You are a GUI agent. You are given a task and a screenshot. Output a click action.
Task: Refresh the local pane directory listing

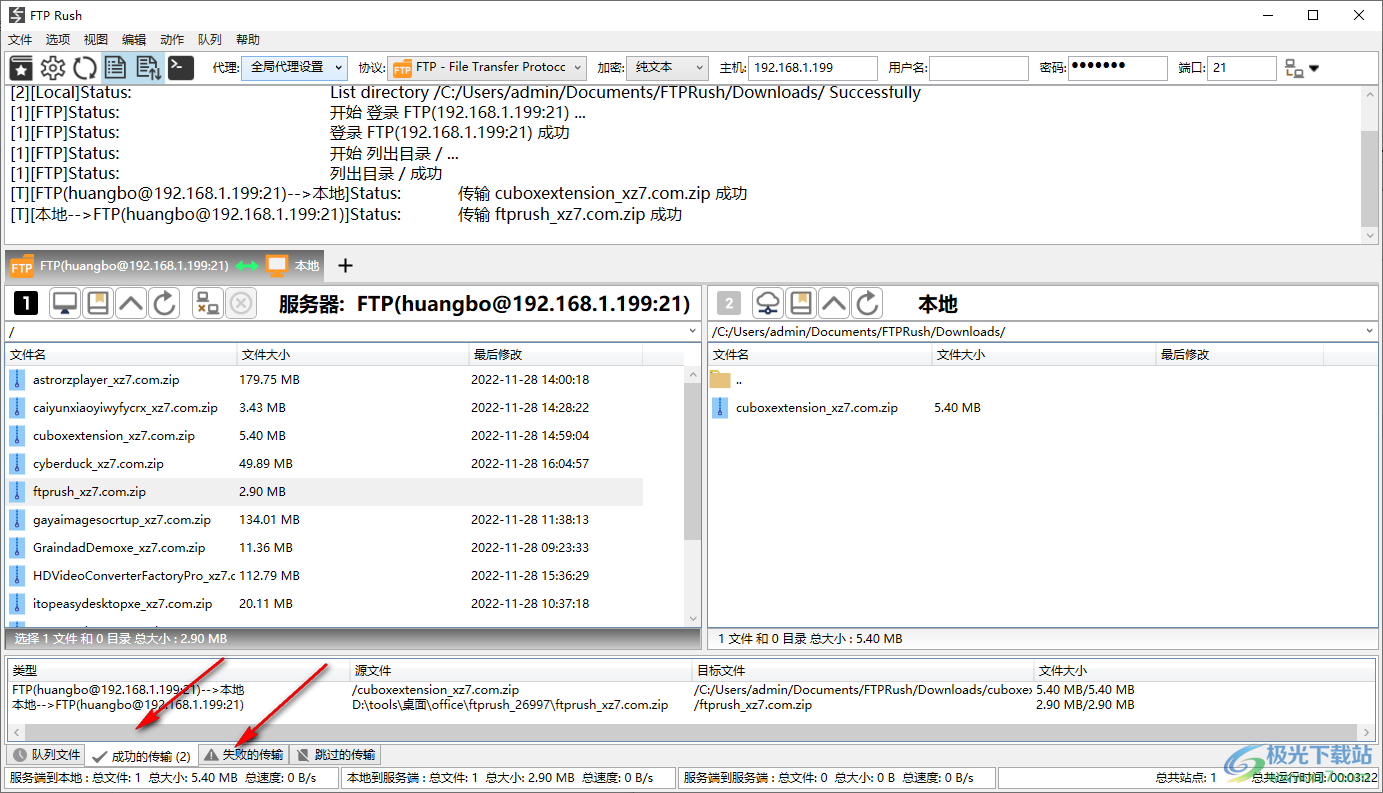[x=867, y=304]
